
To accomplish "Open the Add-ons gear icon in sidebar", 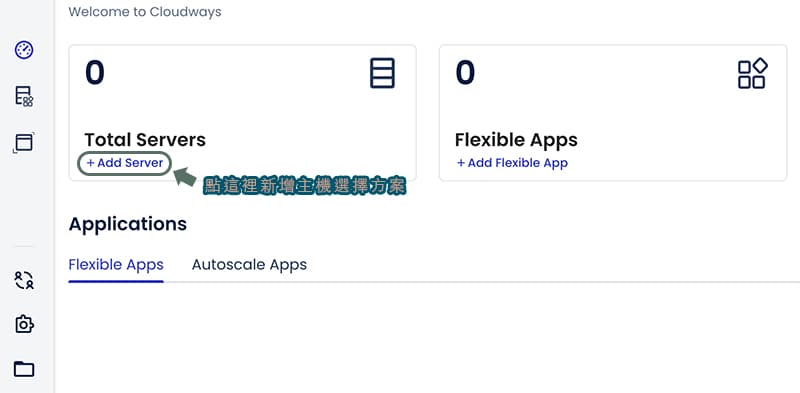I will (24, 324).
